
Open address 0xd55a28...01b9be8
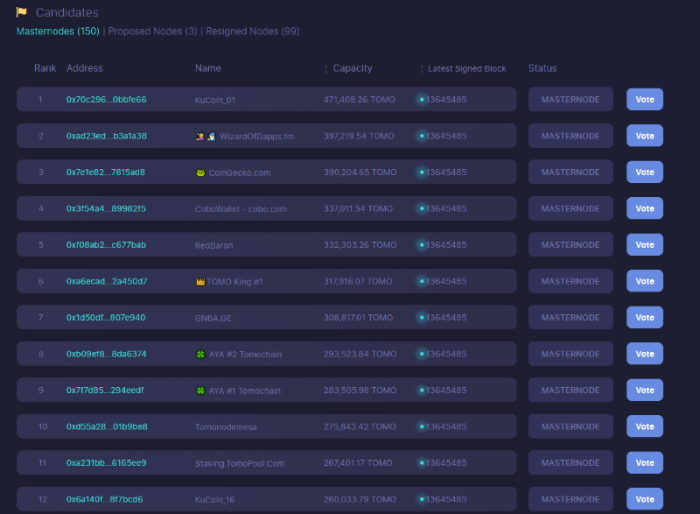[x=107, y=426]
